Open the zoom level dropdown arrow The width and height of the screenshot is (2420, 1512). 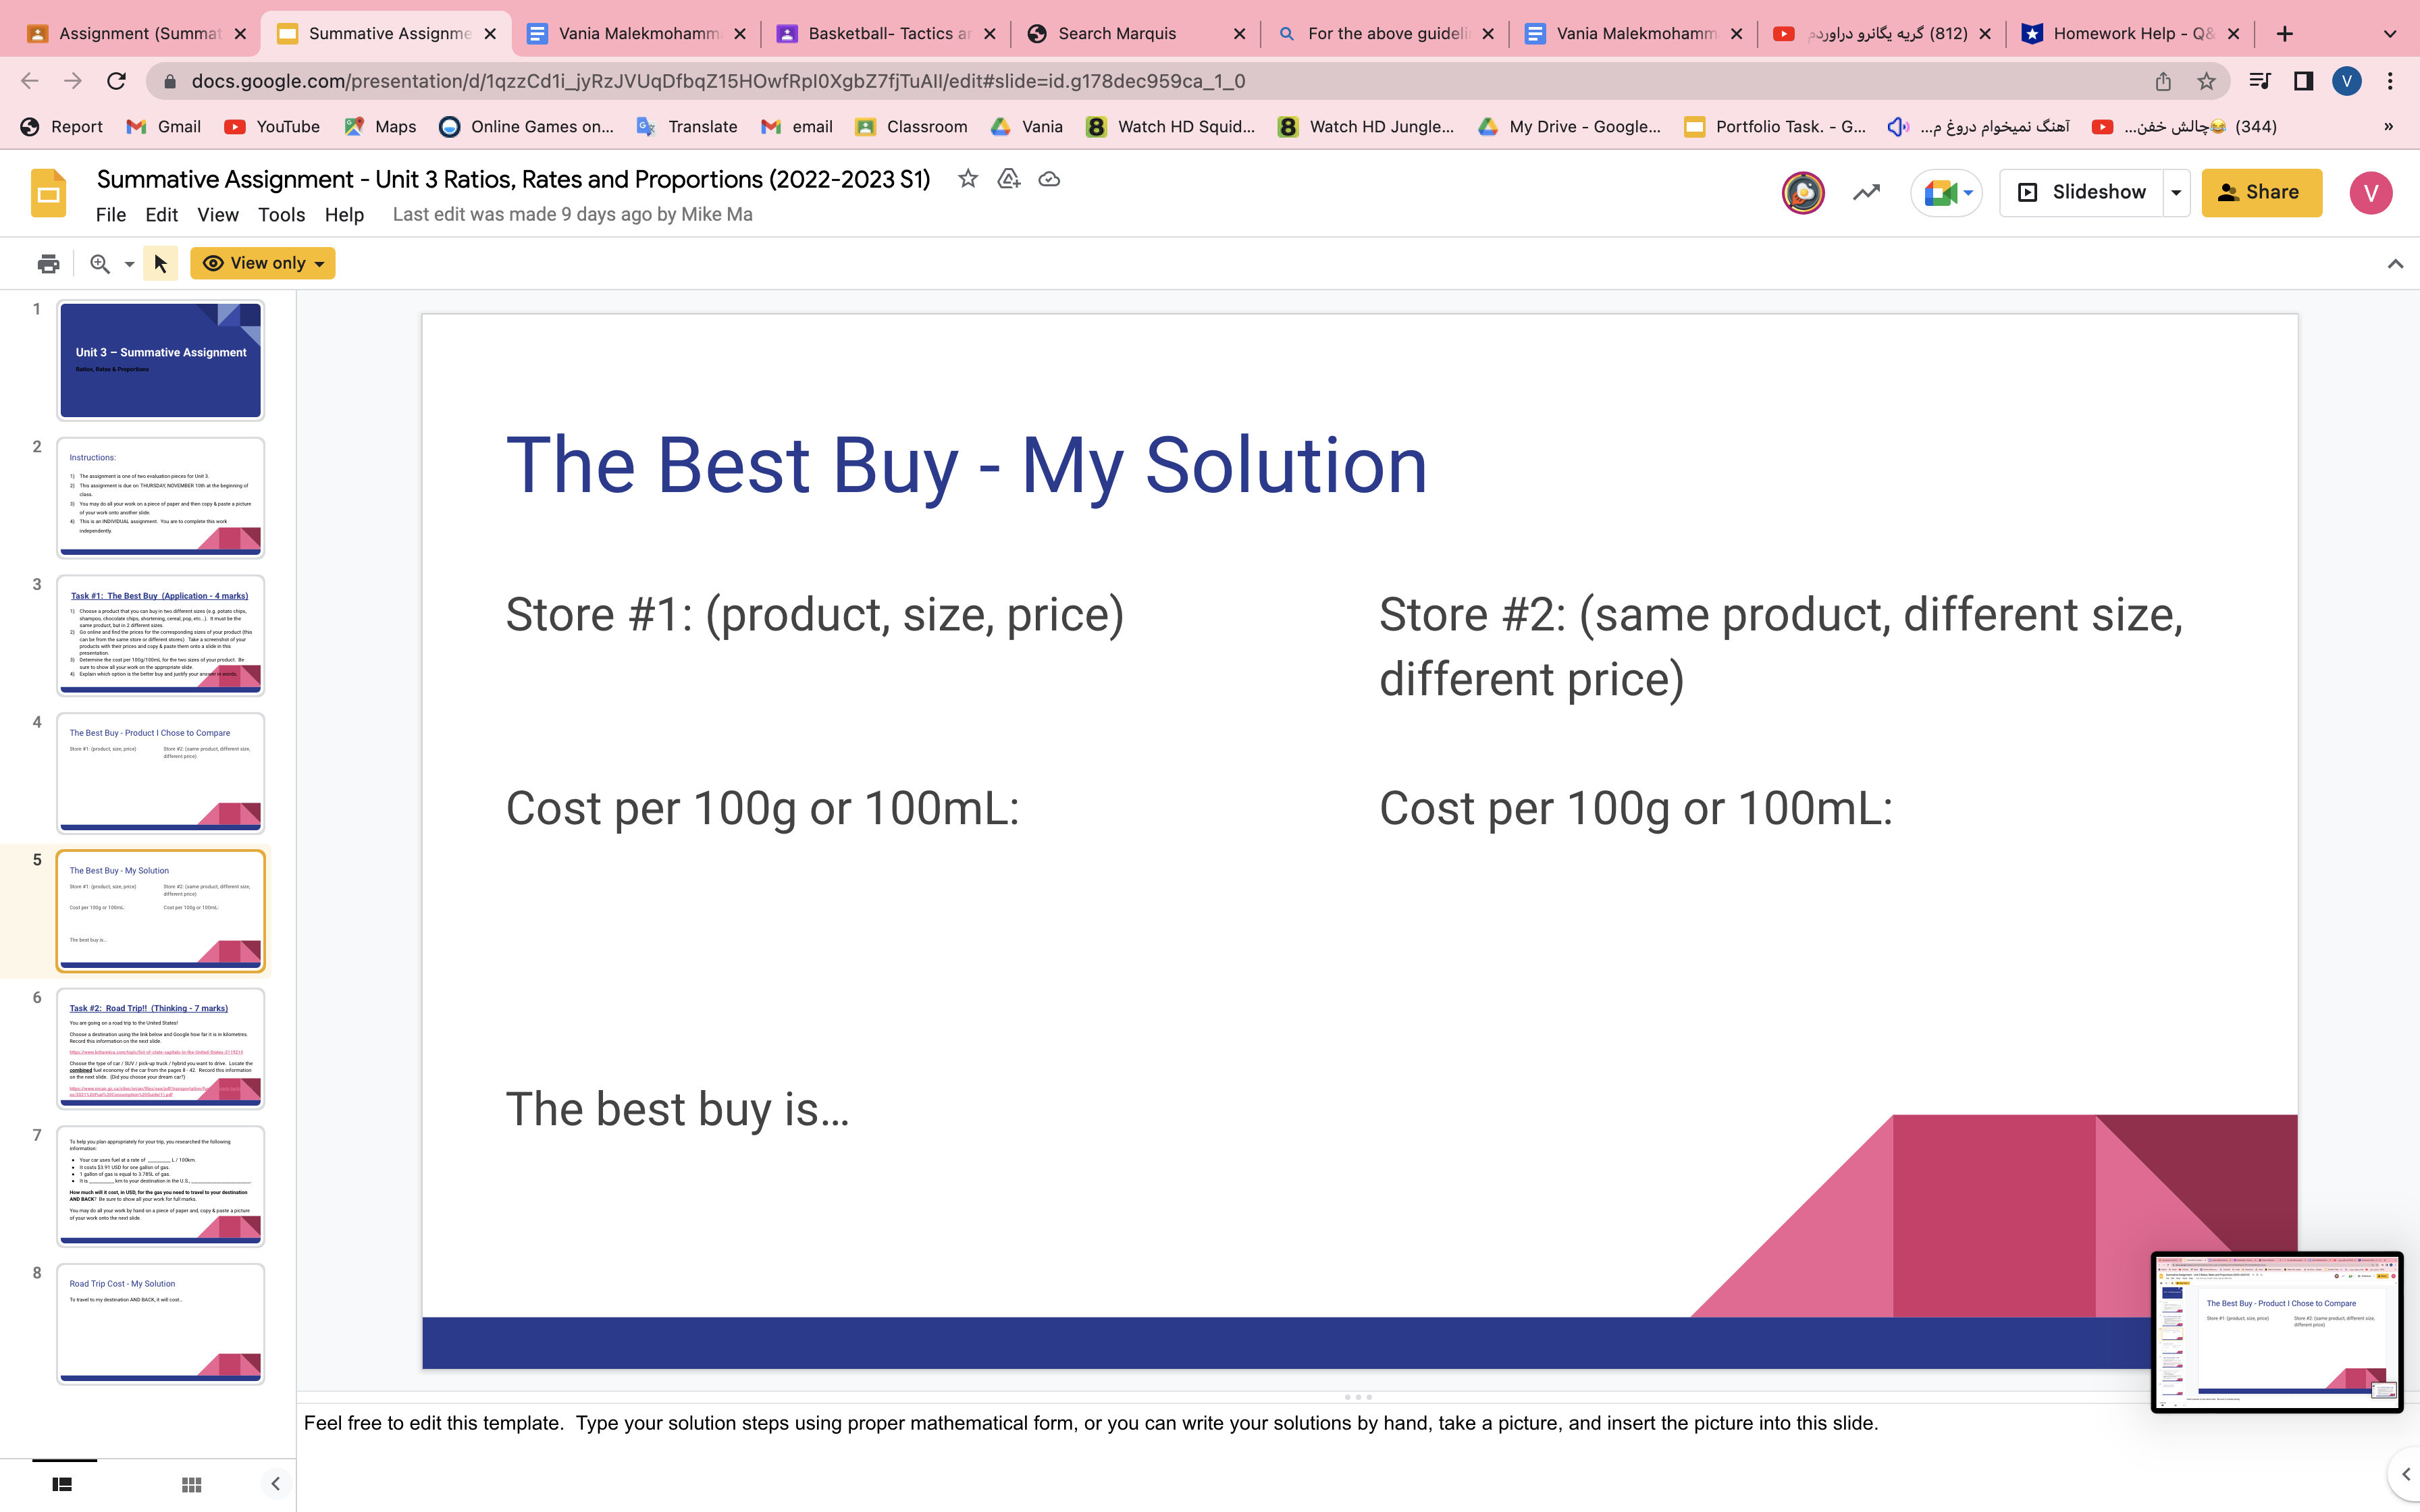(129, 264)
